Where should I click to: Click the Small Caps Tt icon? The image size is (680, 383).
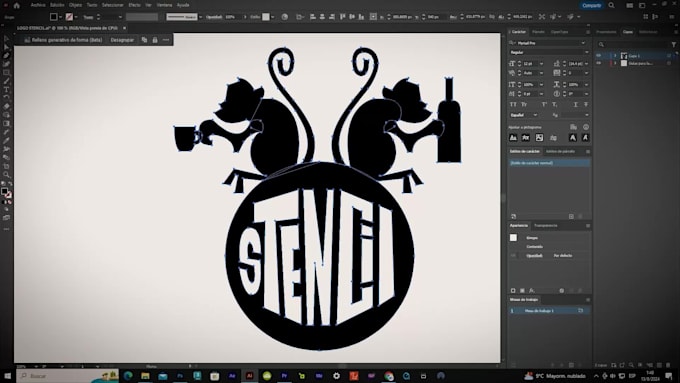[524, 105]
